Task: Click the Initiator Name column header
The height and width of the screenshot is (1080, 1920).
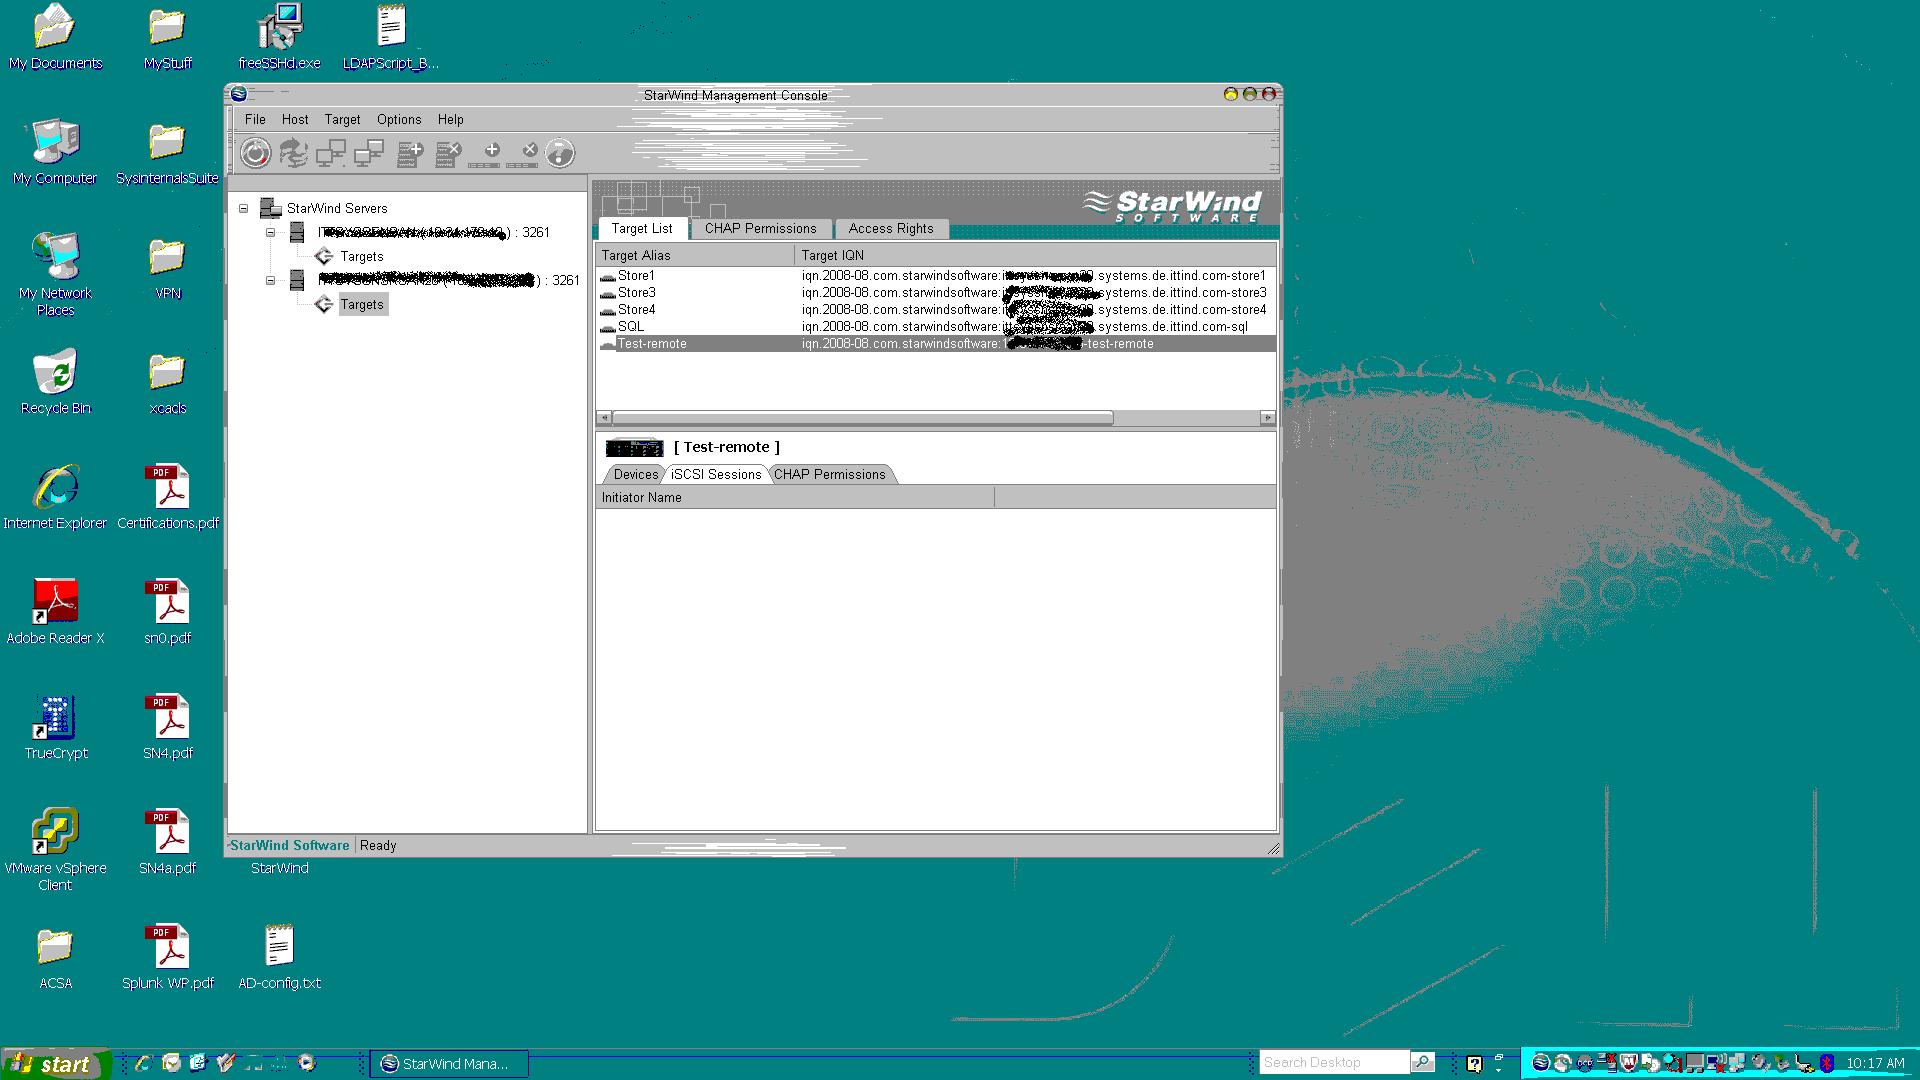Action: point(795,498)
